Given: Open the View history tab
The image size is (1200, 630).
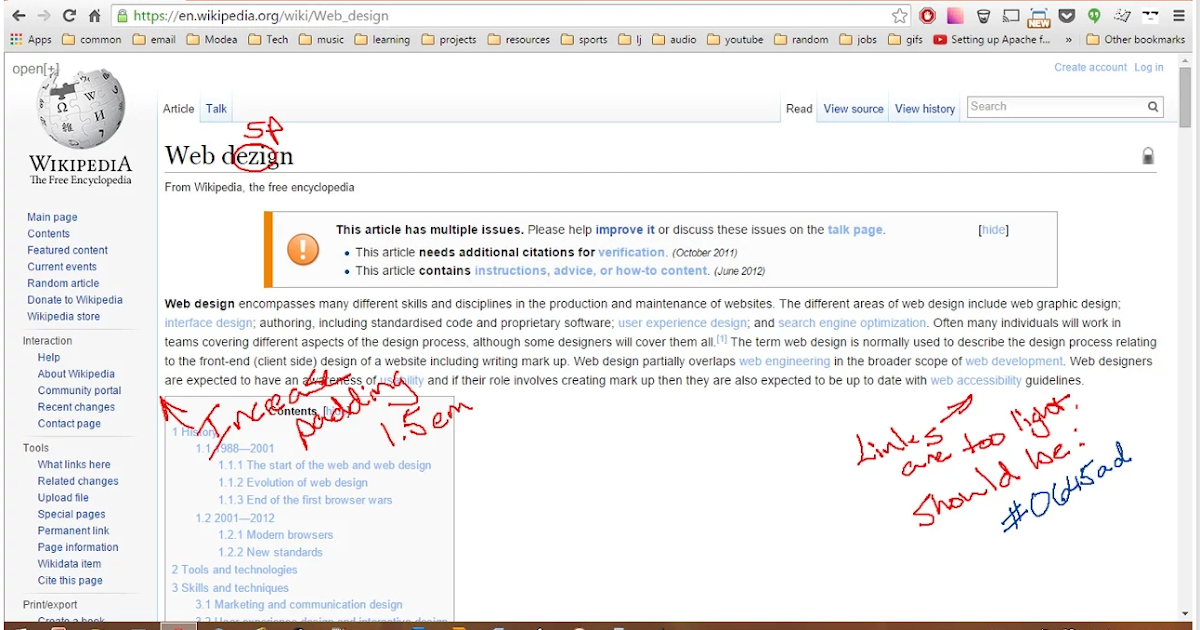Looking at the screenshot, I should coord(925,109).
